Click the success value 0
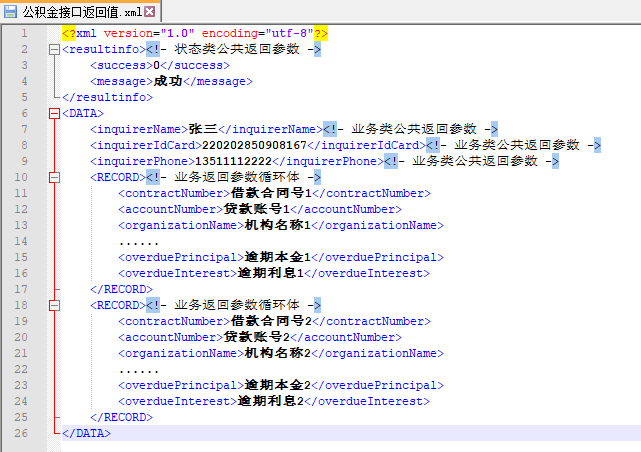The width and height of the screenshot is (641, 452). click(x=157, y=65)
